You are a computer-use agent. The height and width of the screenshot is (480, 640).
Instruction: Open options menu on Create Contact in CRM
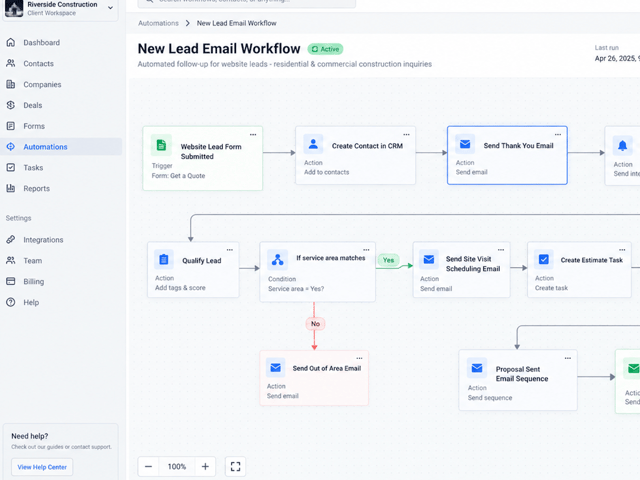[x=407, y=135]
